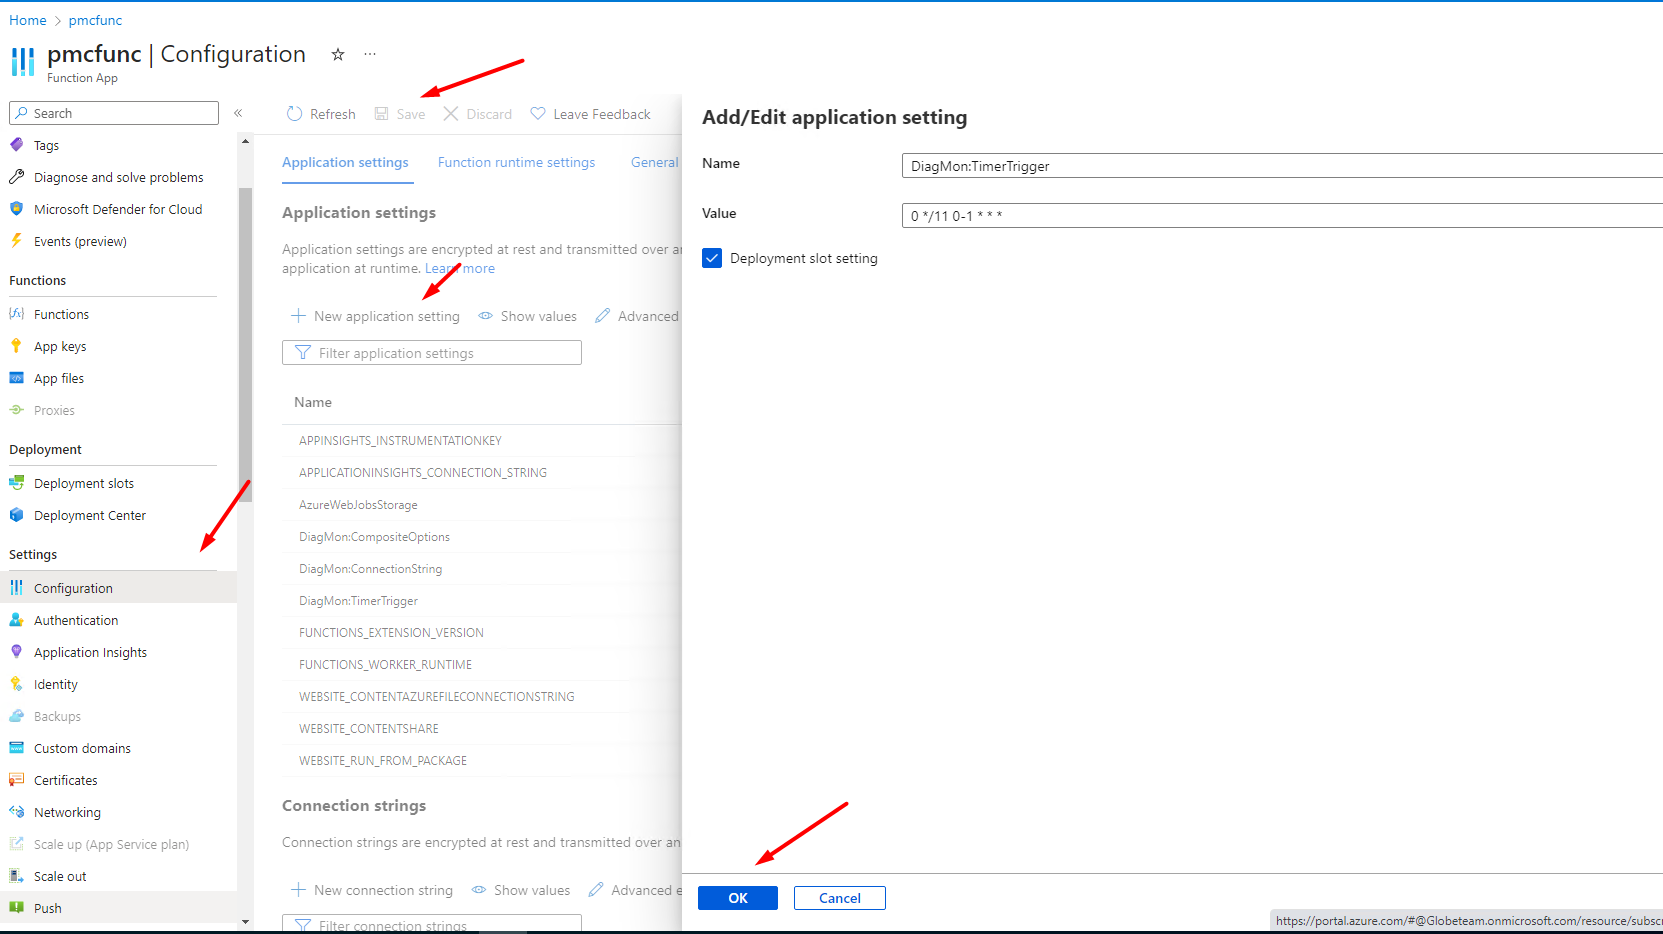Favorite pmcfunc with the star icon
This screenshot has width=1663, height=934.
click(338, 54)
